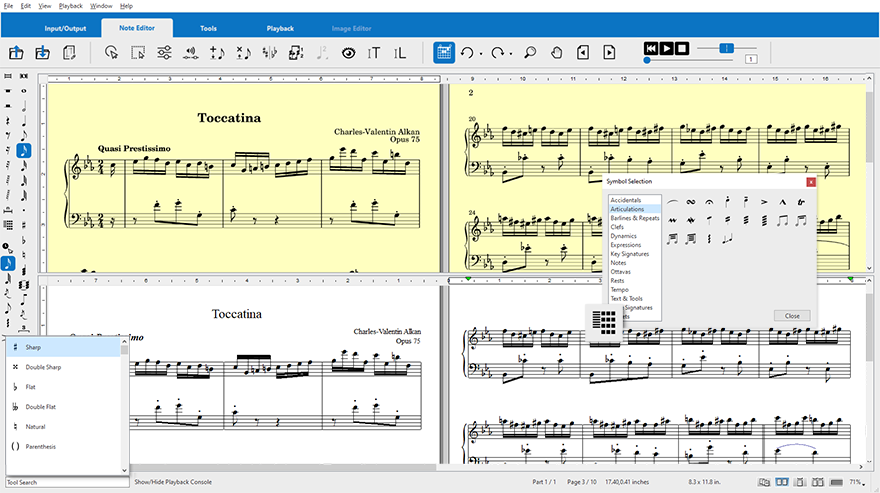Select Double Flat from the popup list
Viewport: 880px width, 493px height.
[x=63, y=407]
